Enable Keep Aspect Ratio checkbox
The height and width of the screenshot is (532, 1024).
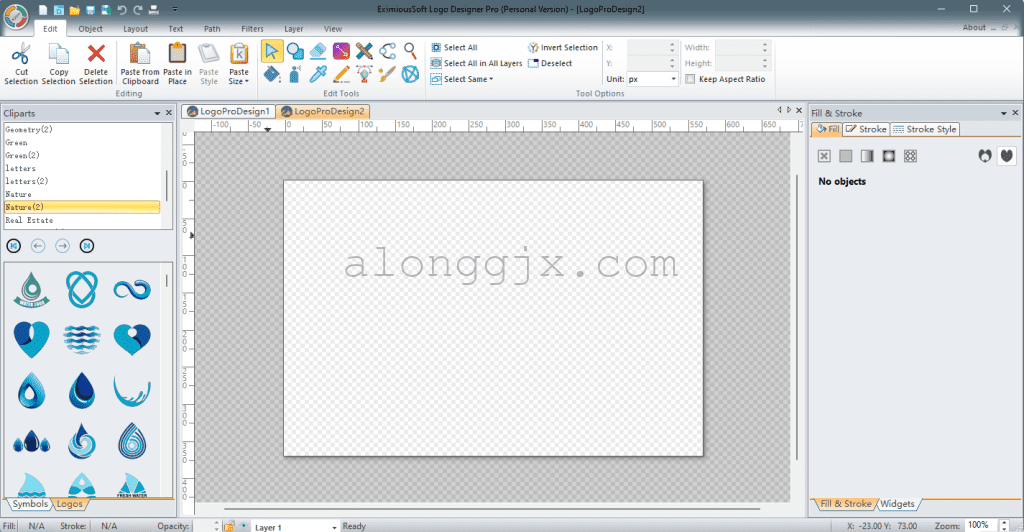[691, 79]
